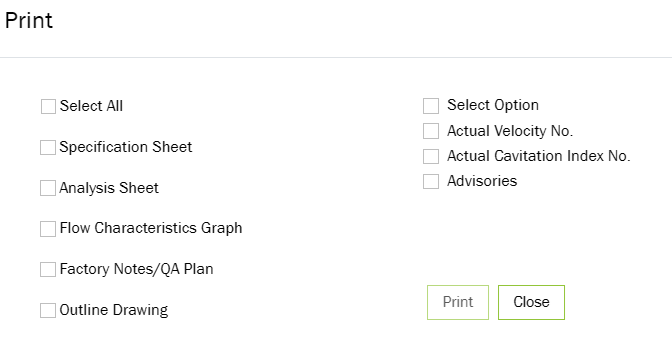Click the Specification Sheet label text
The image size is (672, 364).
pyautogui.click(x=126, y=147)
